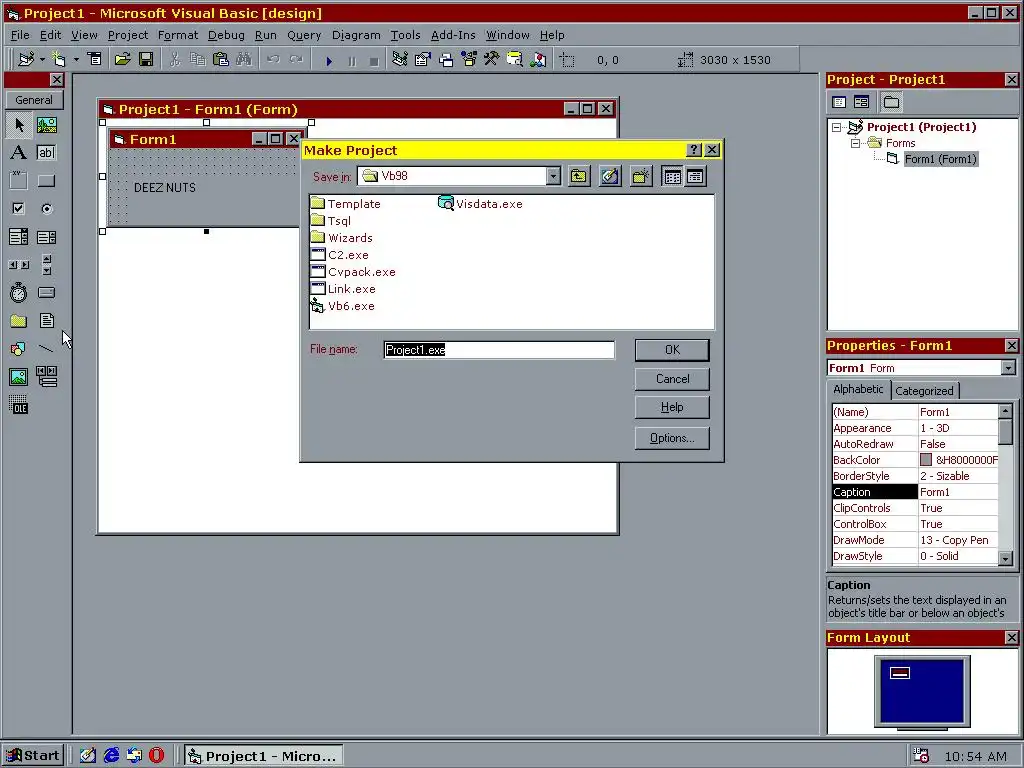Click View Object in the Project panel
The height and width of the screenshot is (768, 1024).
coord(861,102)
